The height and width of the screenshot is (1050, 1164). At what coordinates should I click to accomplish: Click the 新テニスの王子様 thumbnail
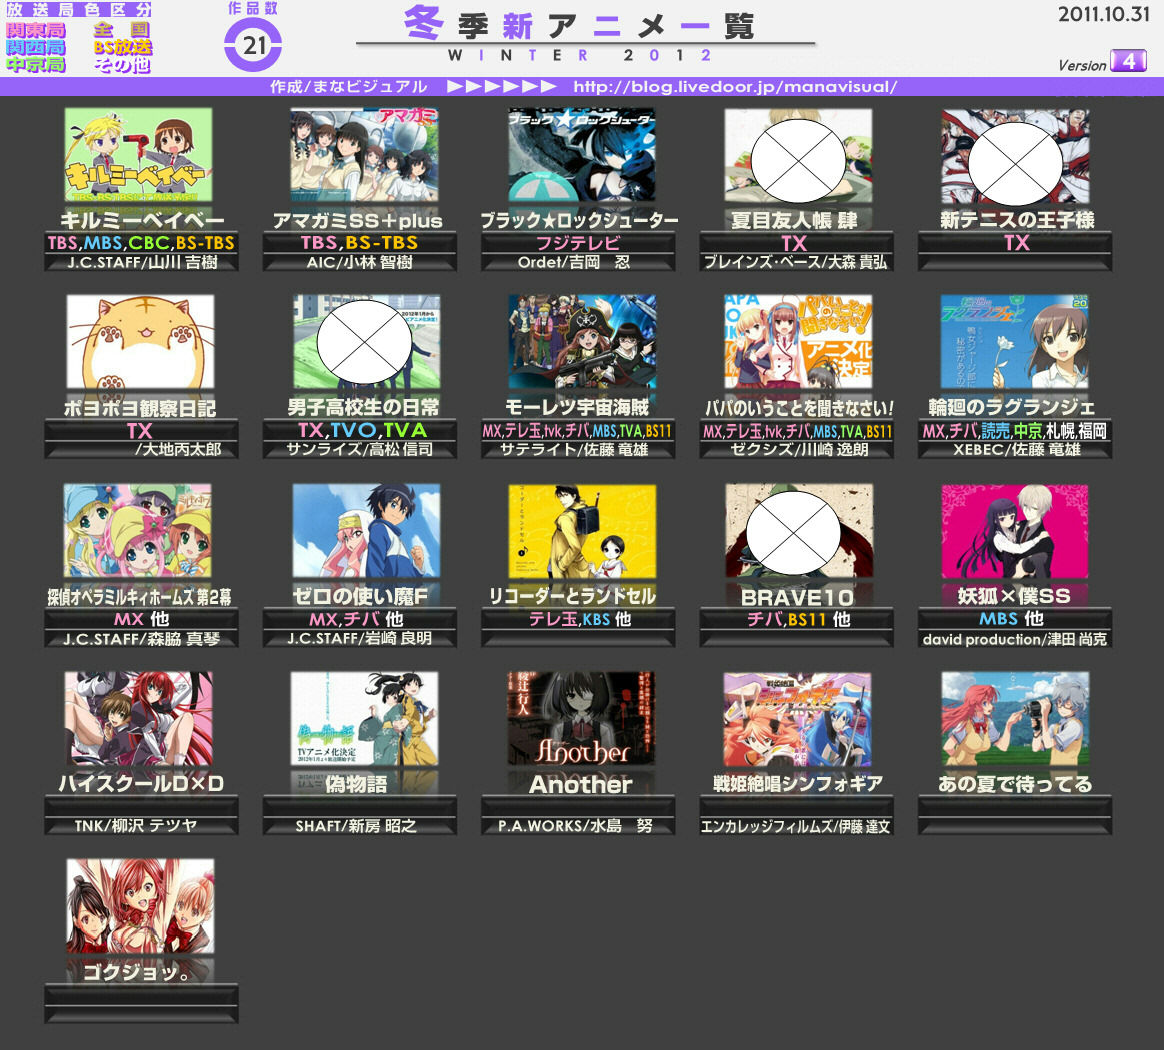click(1015, 156)
